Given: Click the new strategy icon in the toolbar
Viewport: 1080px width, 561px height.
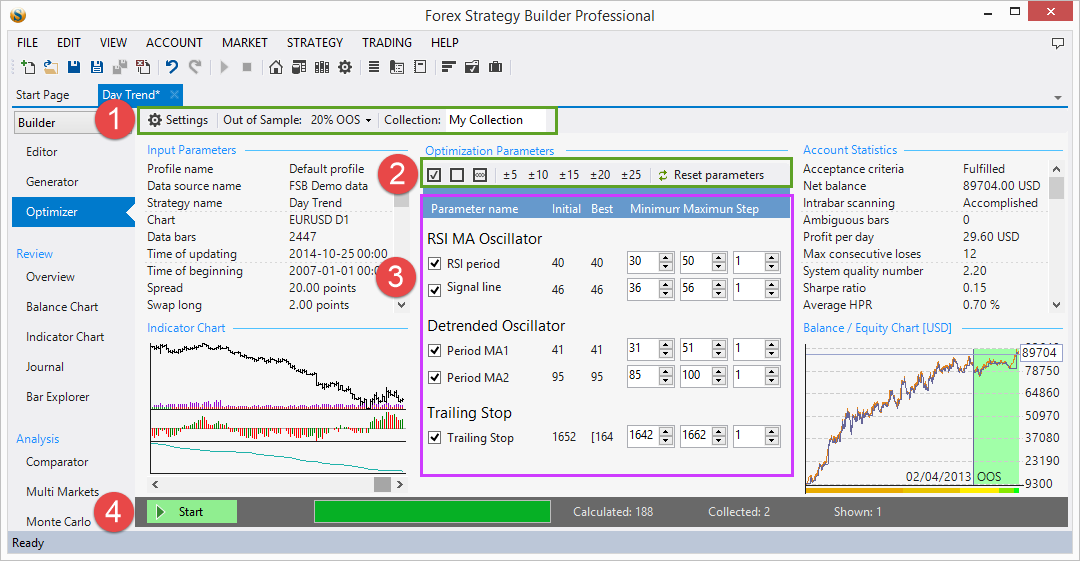Looking at the screenshot, I should point(27,67).
